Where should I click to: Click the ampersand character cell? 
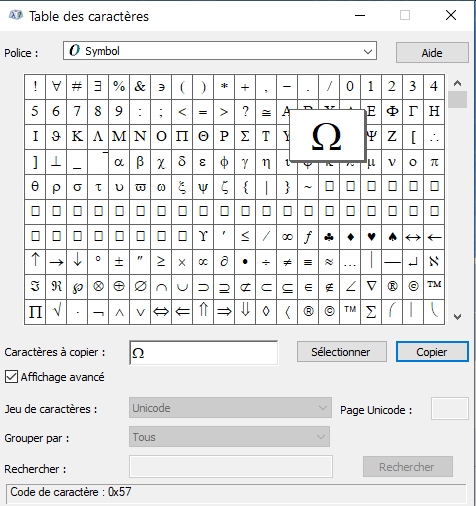tap(140, 87)
